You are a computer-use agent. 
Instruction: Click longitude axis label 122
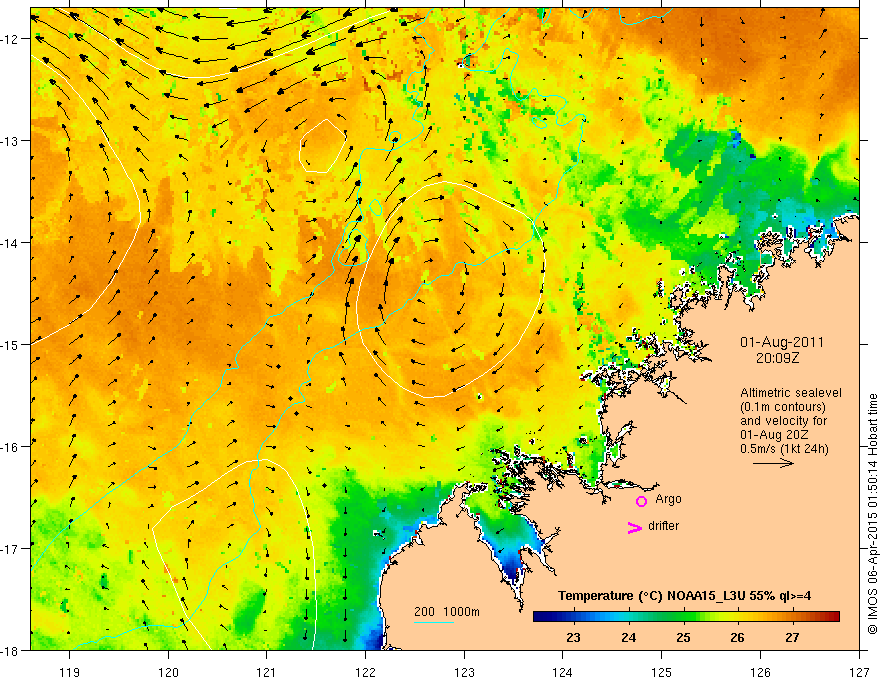coord(365,672)
